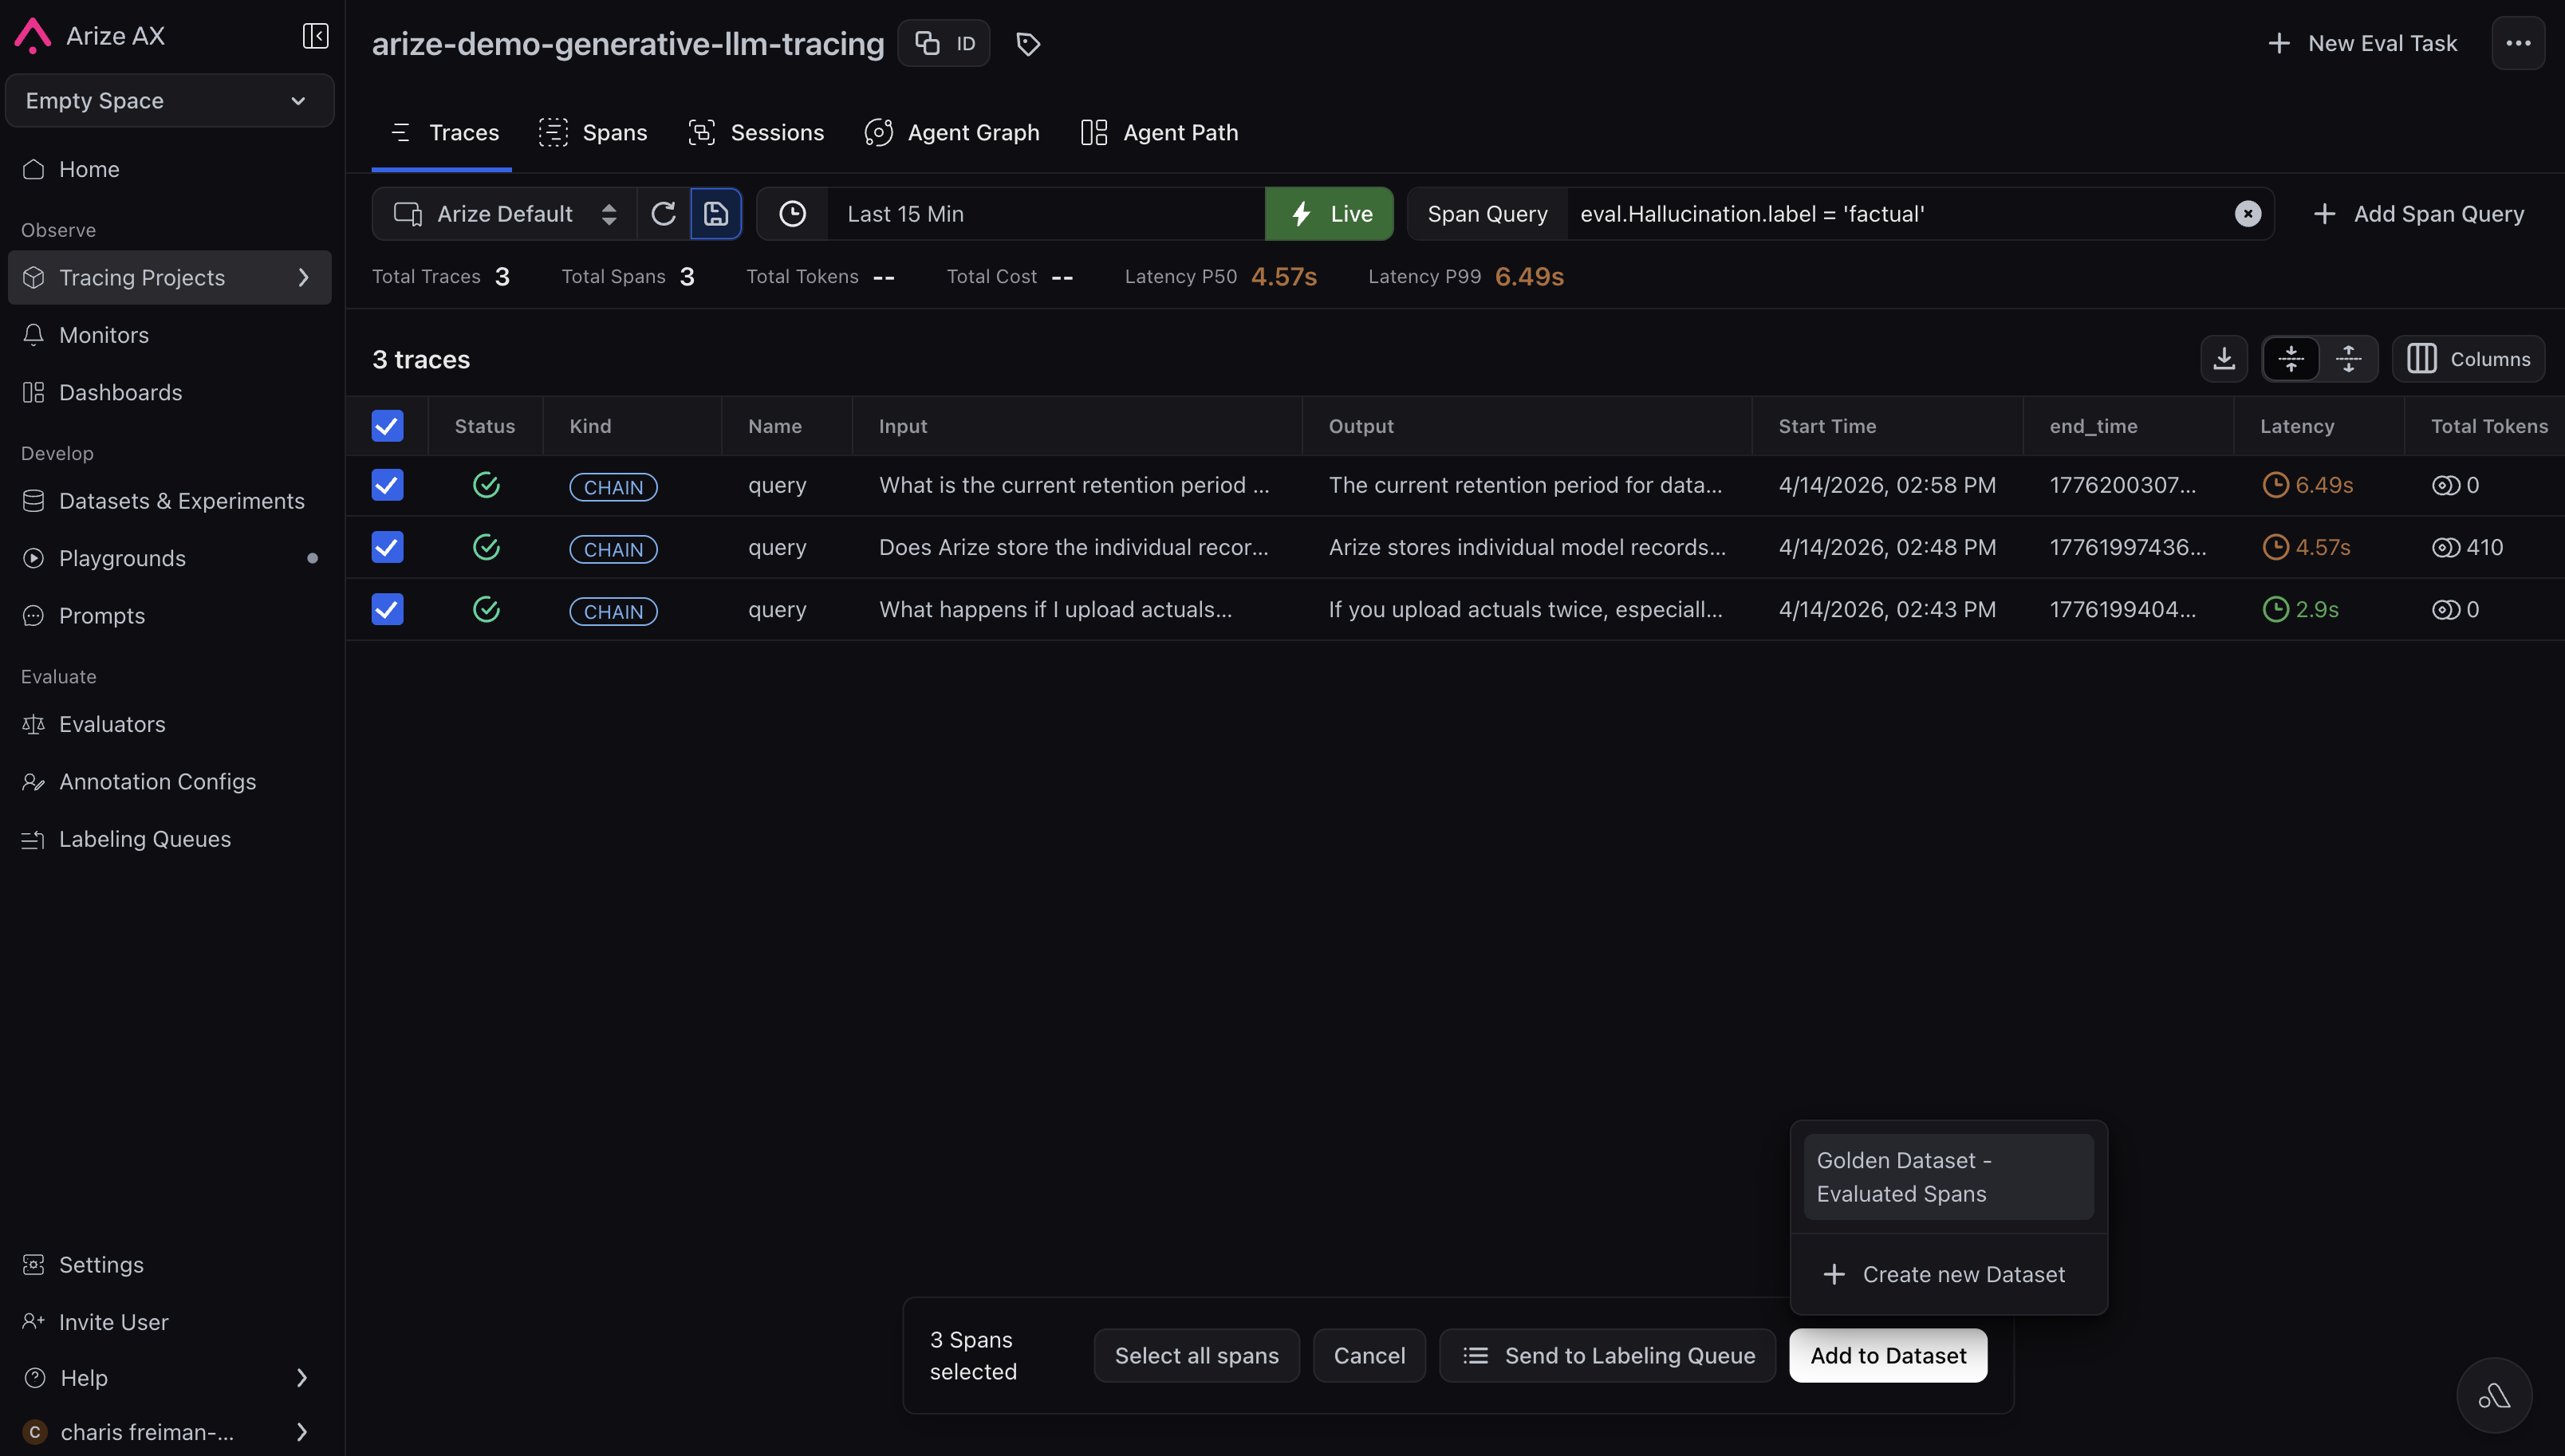Viewport: 2565px width, 1456px height.
Task: Click the clock time range icon
Action: (792, 214)
